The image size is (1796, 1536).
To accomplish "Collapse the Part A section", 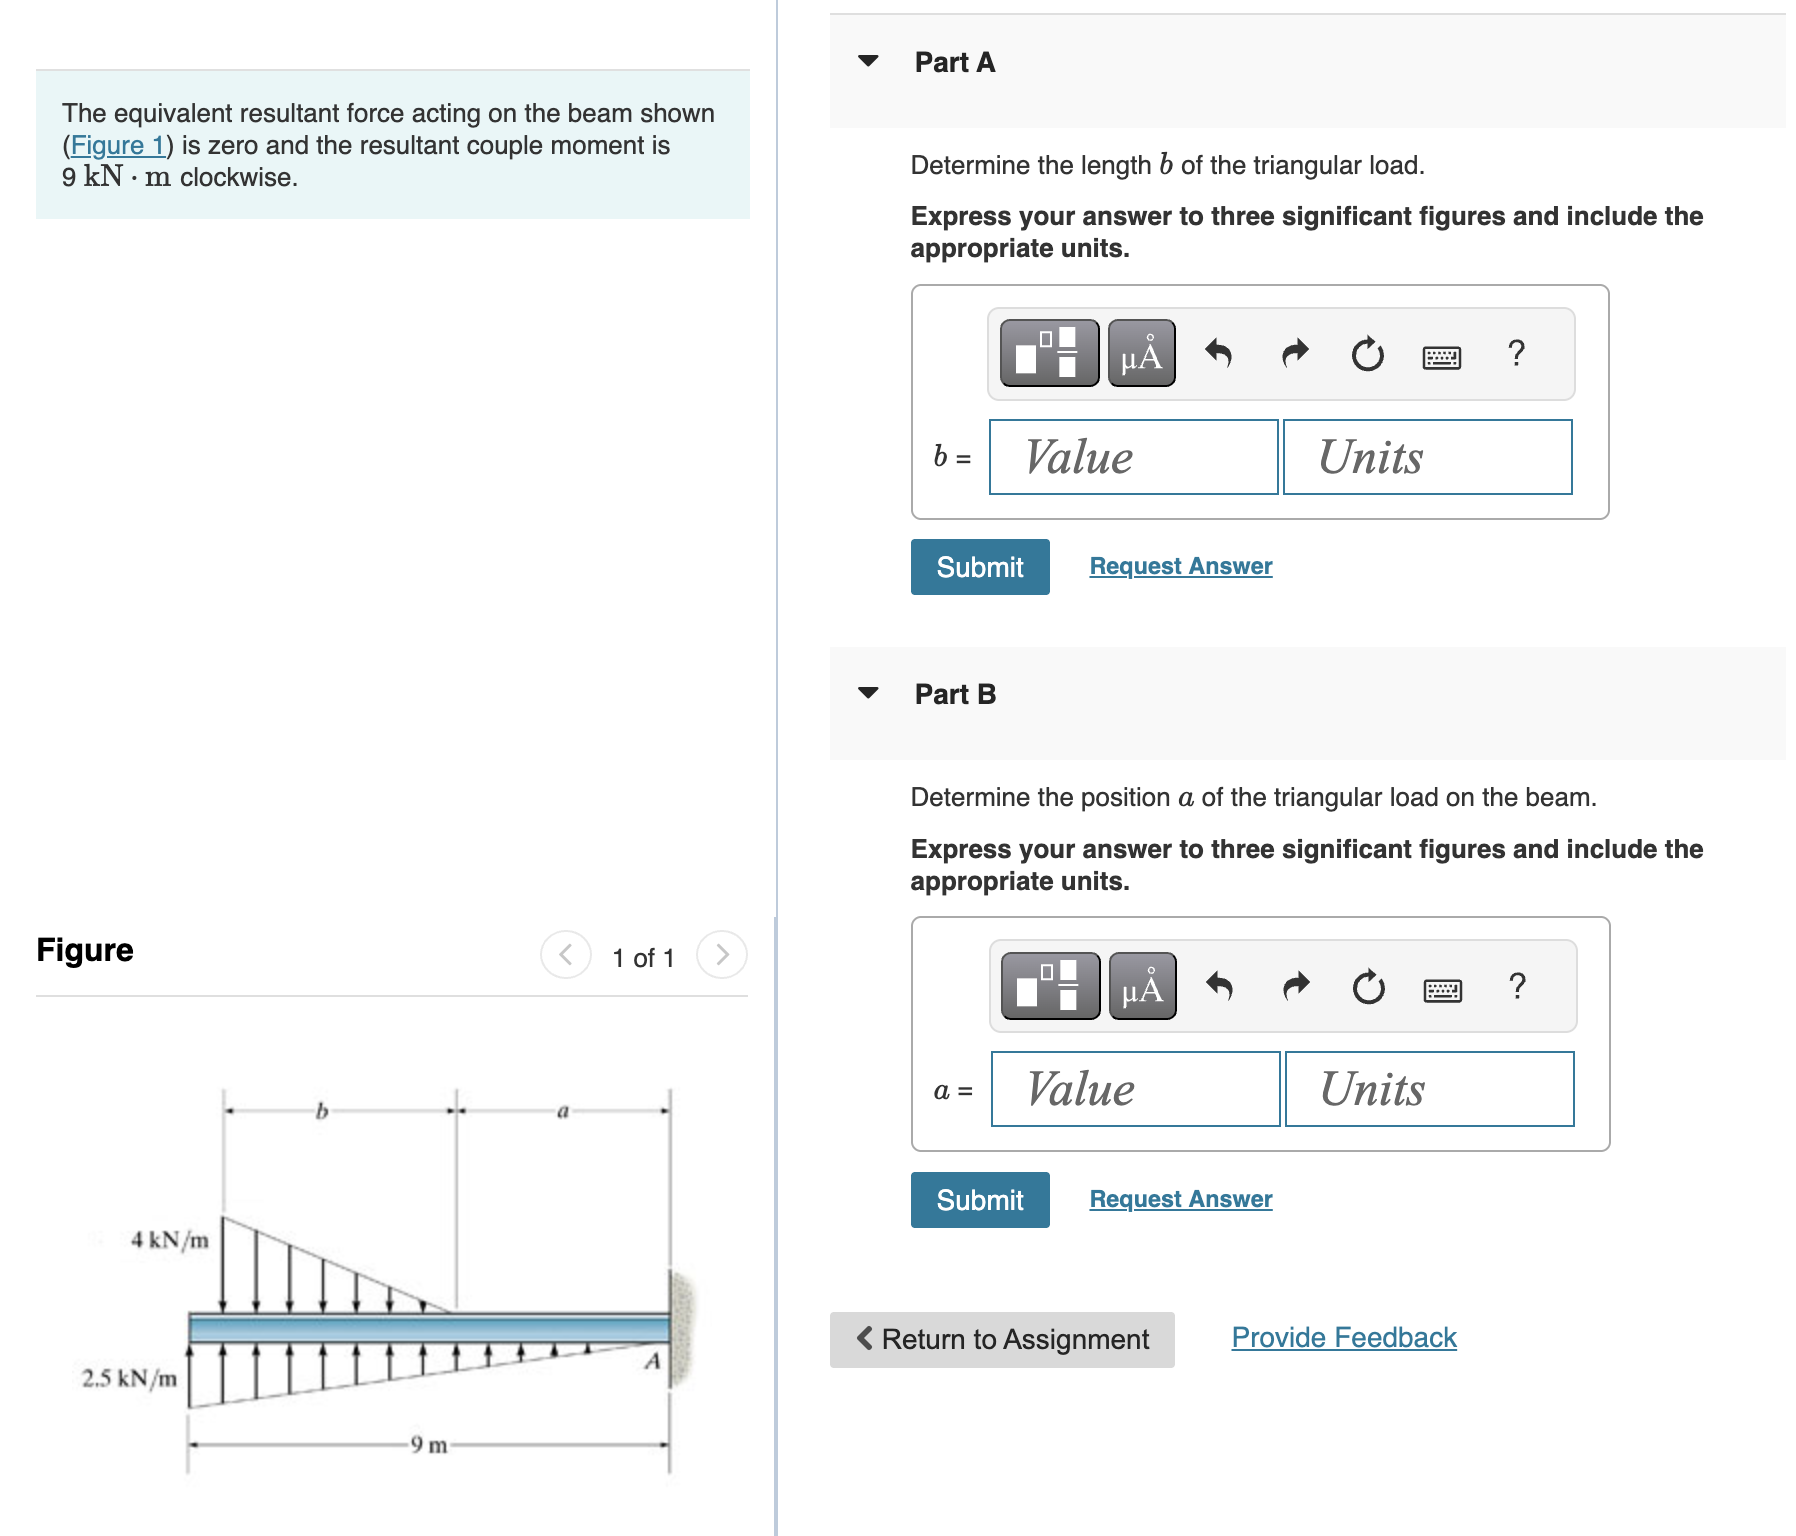I will (x=869, y=62).
